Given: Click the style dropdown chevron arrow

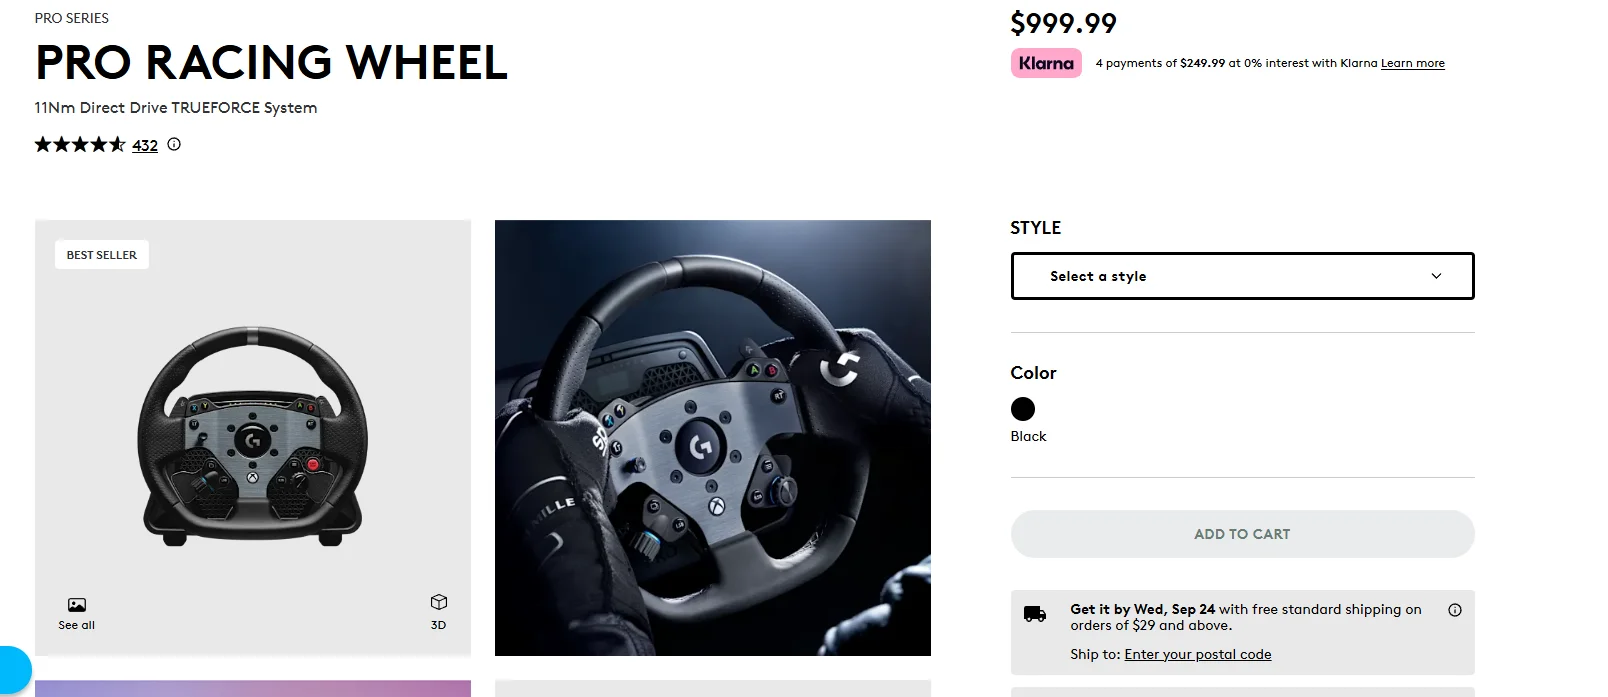Looking at the screenshot, I should pos(1436,276).
